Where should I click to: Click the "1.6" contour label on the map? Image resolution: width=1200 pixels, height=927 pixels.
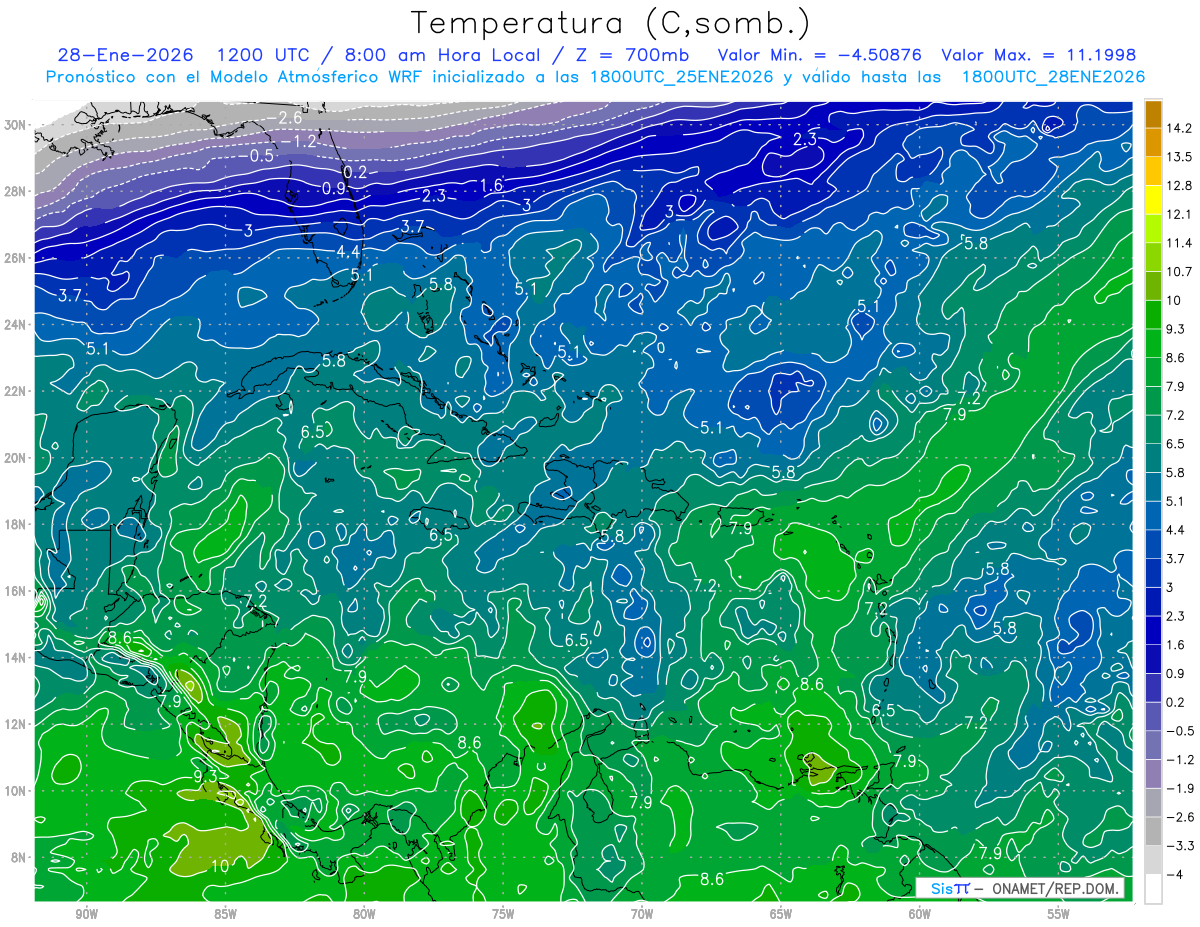point(491,185)
